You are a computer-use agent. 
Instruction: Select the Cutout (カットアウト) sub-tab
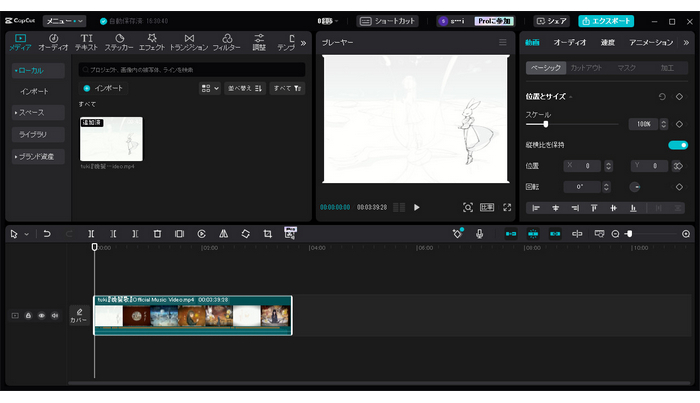click(x=586, y=68)
